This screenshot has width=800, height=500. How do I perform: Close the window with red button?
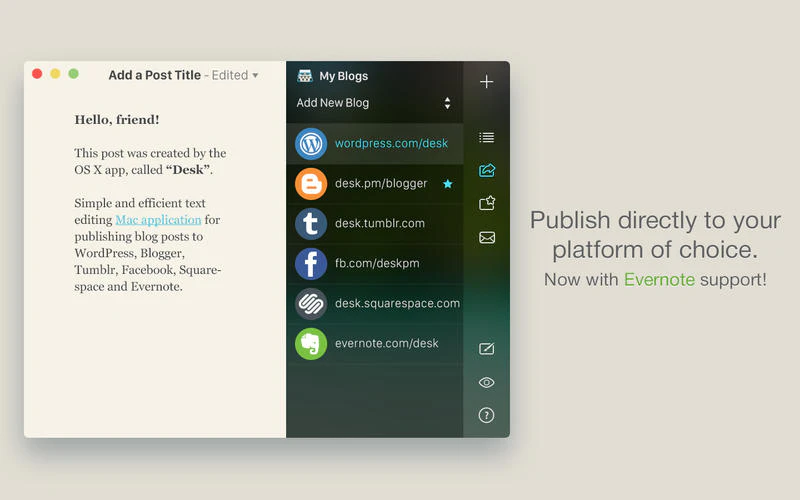pos(37,74)
